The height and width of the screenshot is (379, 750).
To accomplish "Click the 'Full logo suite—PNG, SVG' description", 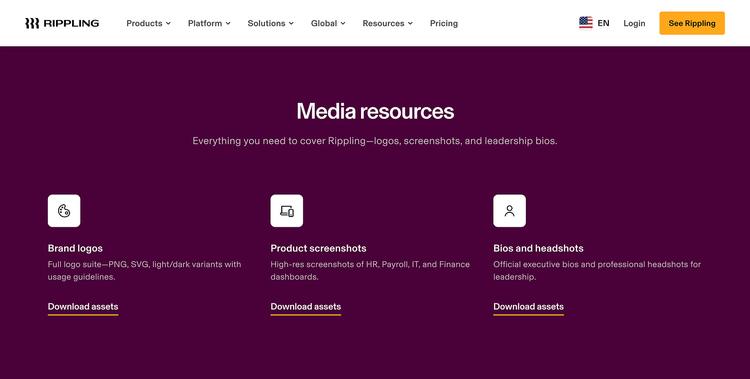I will 144,270.
